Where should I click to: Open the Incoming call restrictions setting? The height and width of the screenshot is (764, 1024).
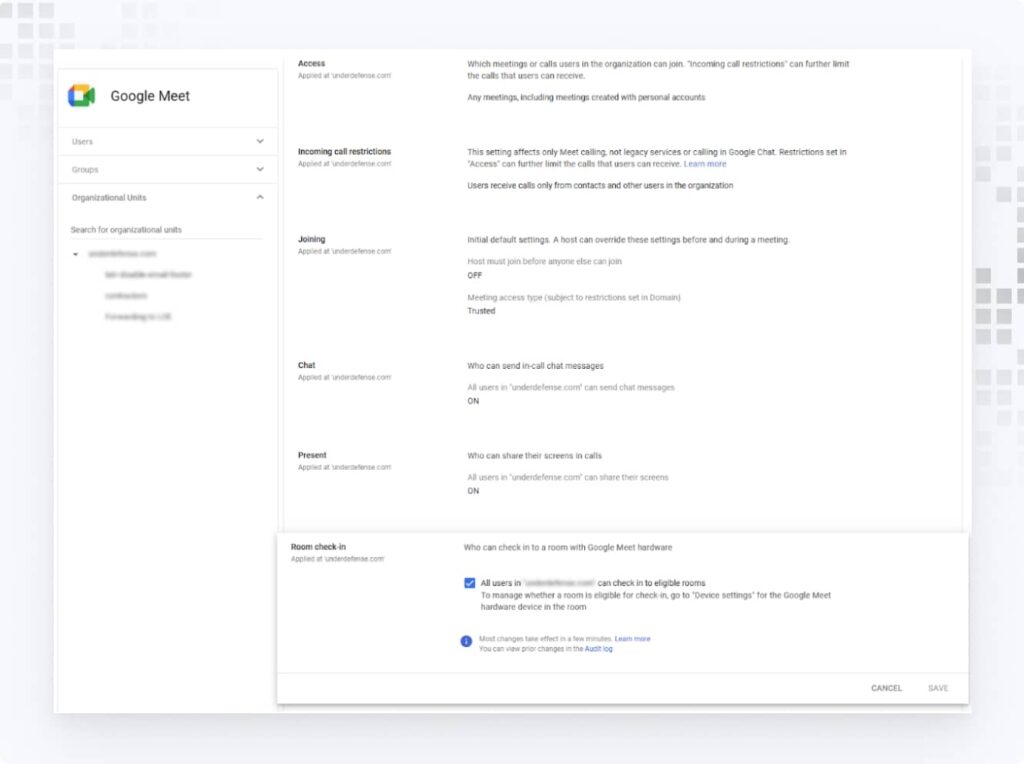(344, 151)
